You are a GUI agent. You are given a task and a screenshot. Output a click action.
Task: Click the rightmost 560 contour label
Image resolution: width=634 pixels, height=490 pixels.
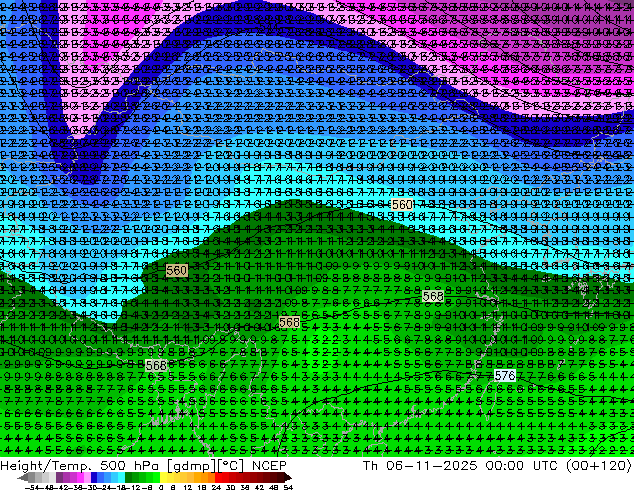pos(402,205)
